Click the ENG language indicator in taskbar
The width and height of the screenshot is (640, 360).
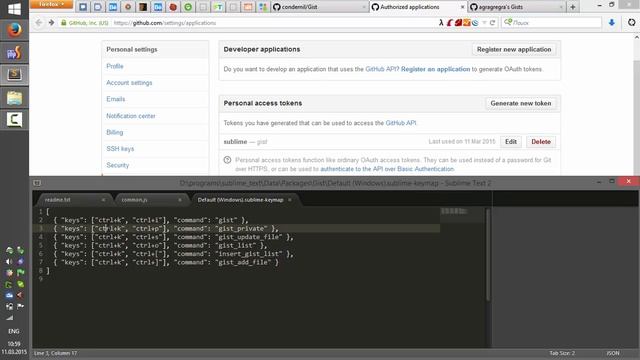[x=14, y=331]
